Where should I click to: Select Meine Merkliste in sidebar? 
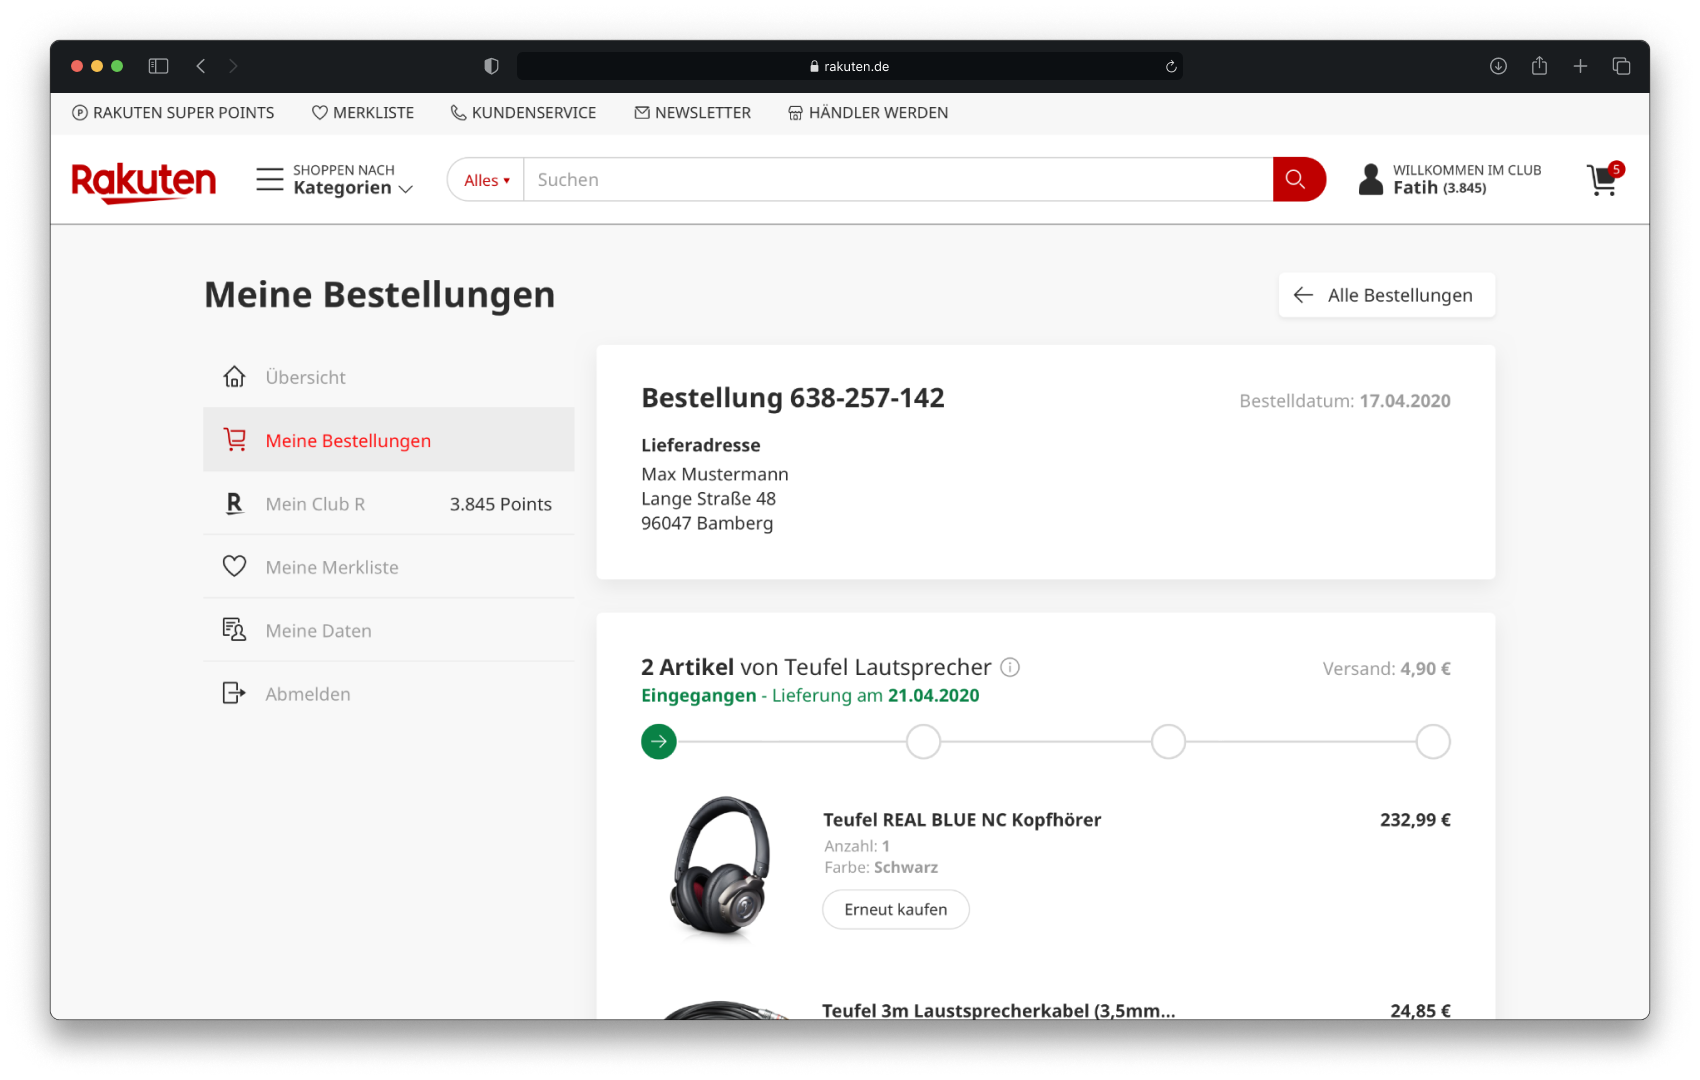(x=389, y=567)
